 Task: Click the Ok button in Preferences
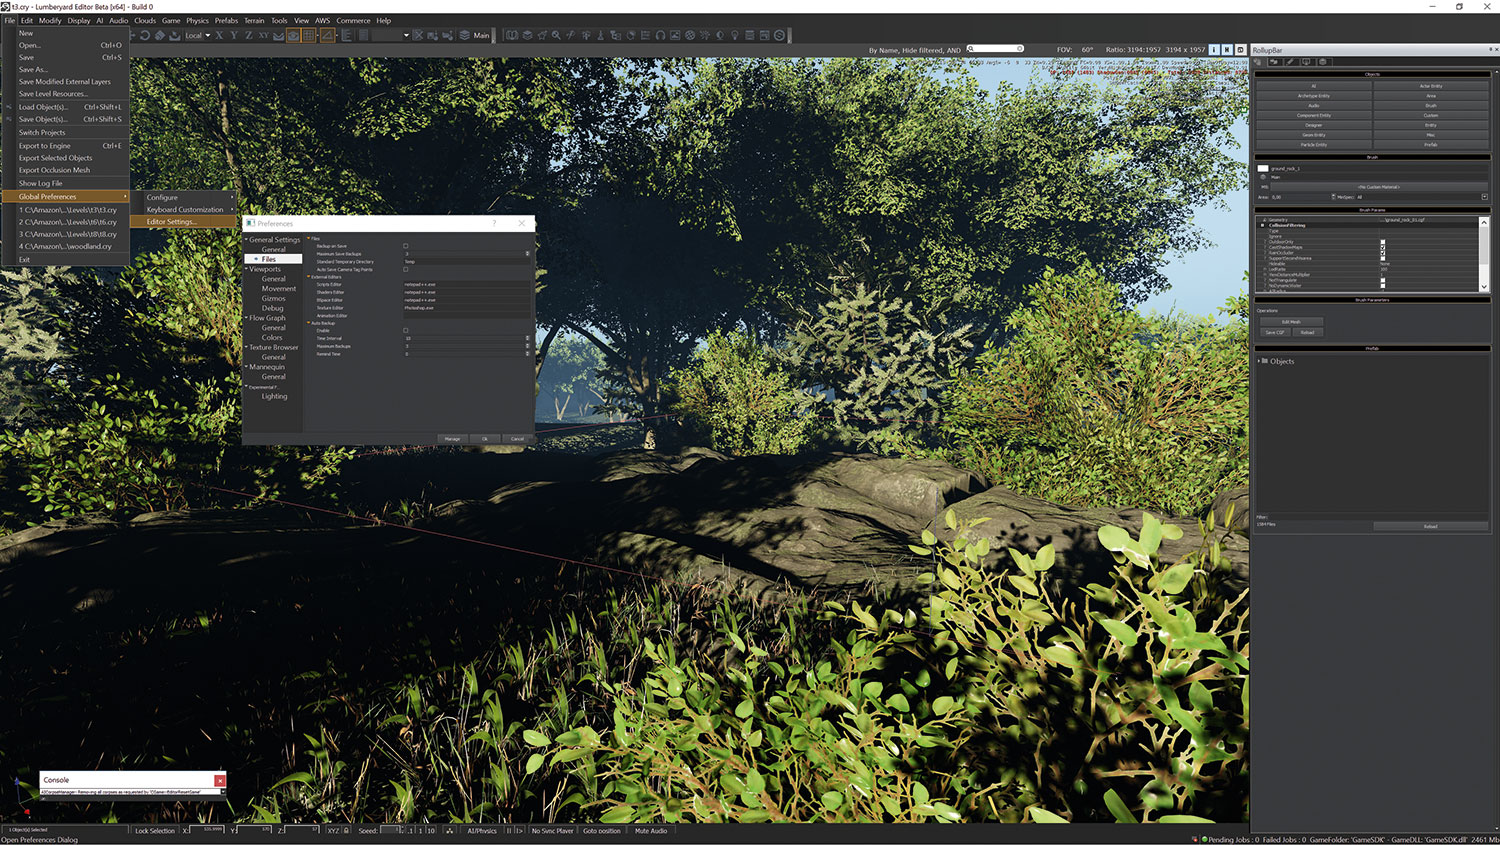tap(485, 438)
